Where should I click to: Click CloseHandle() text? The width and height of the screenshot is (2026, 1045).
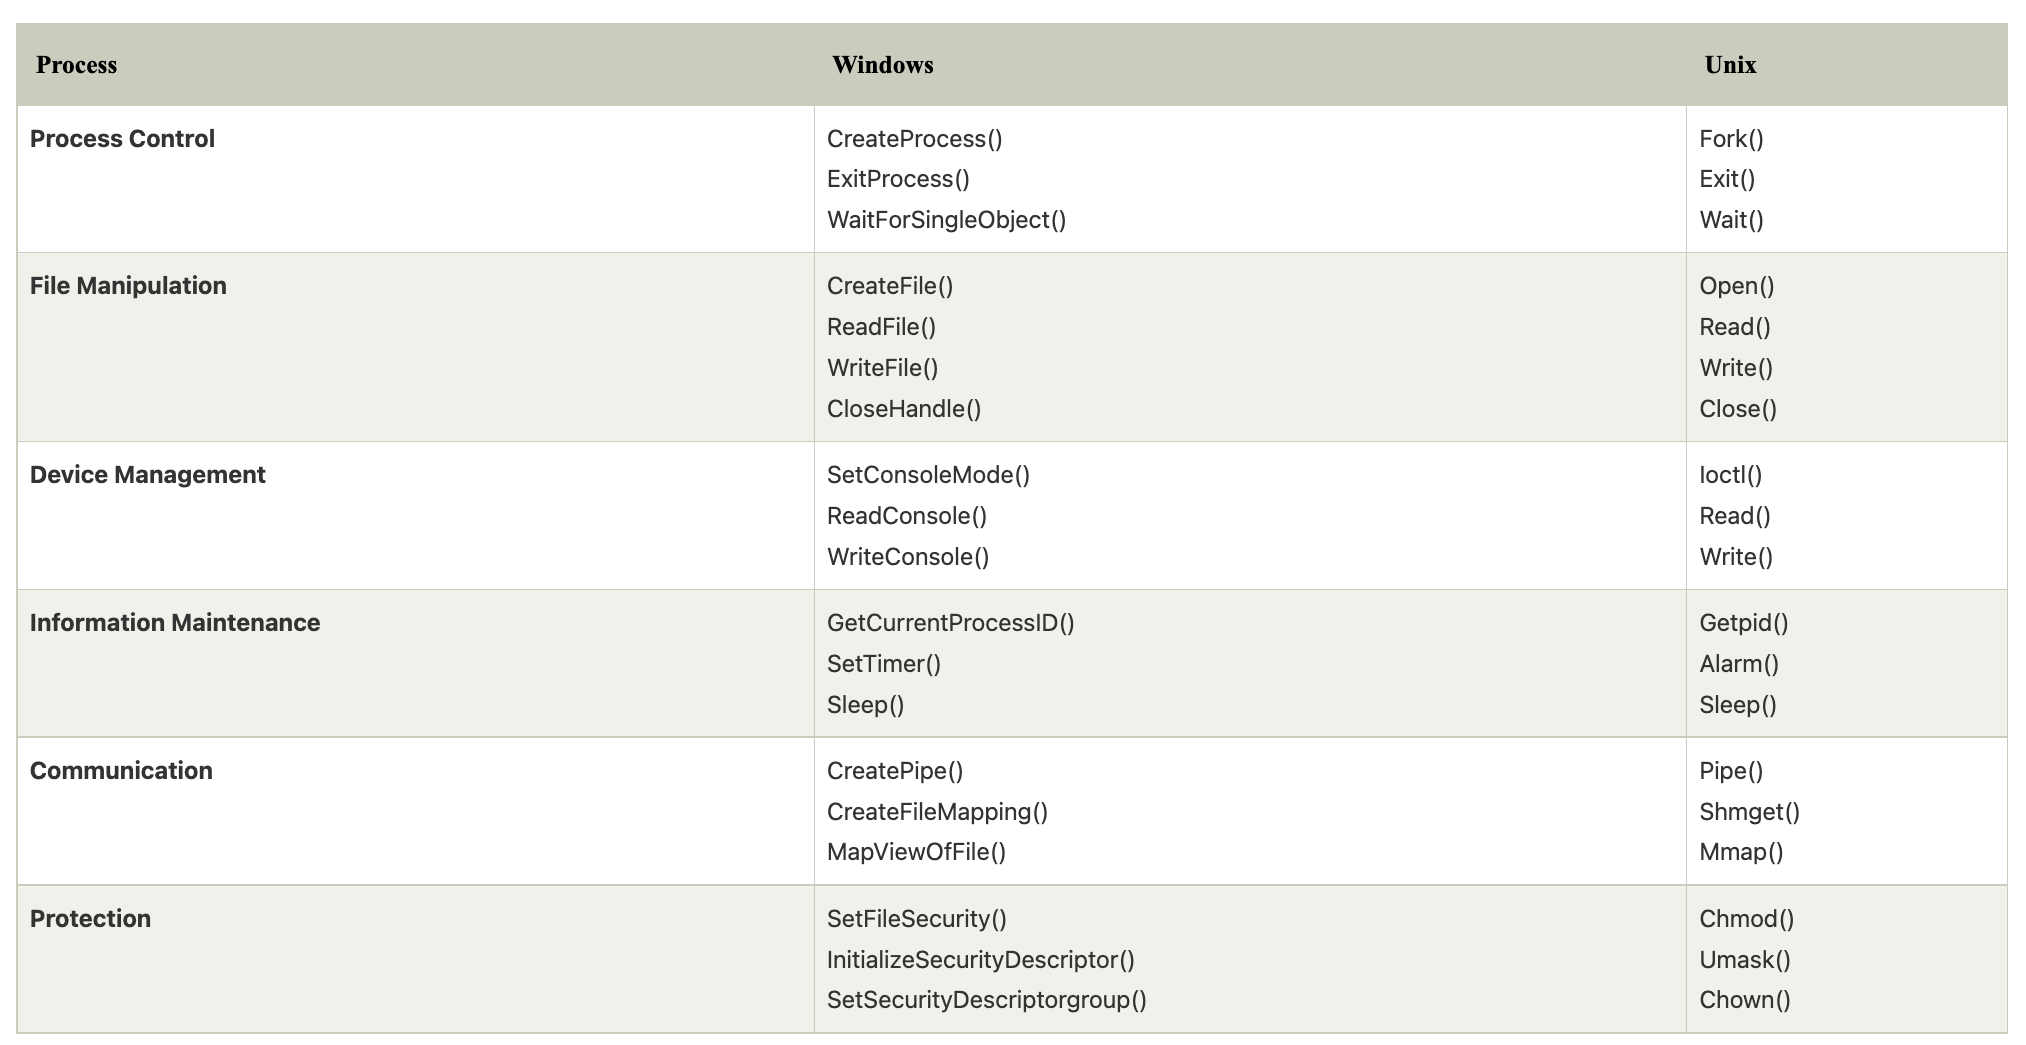point(904,409)
